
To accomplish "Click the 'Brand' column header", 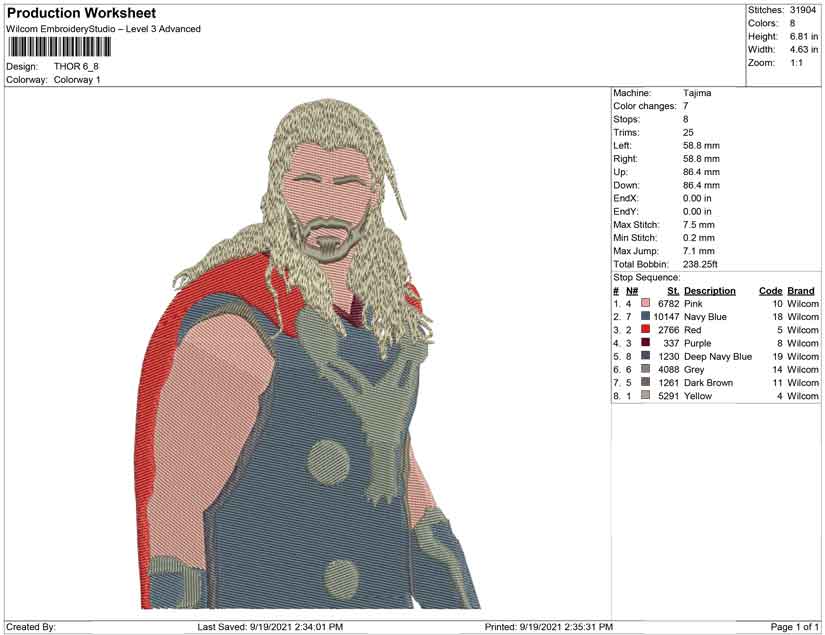I will click(x=801, y=291).
